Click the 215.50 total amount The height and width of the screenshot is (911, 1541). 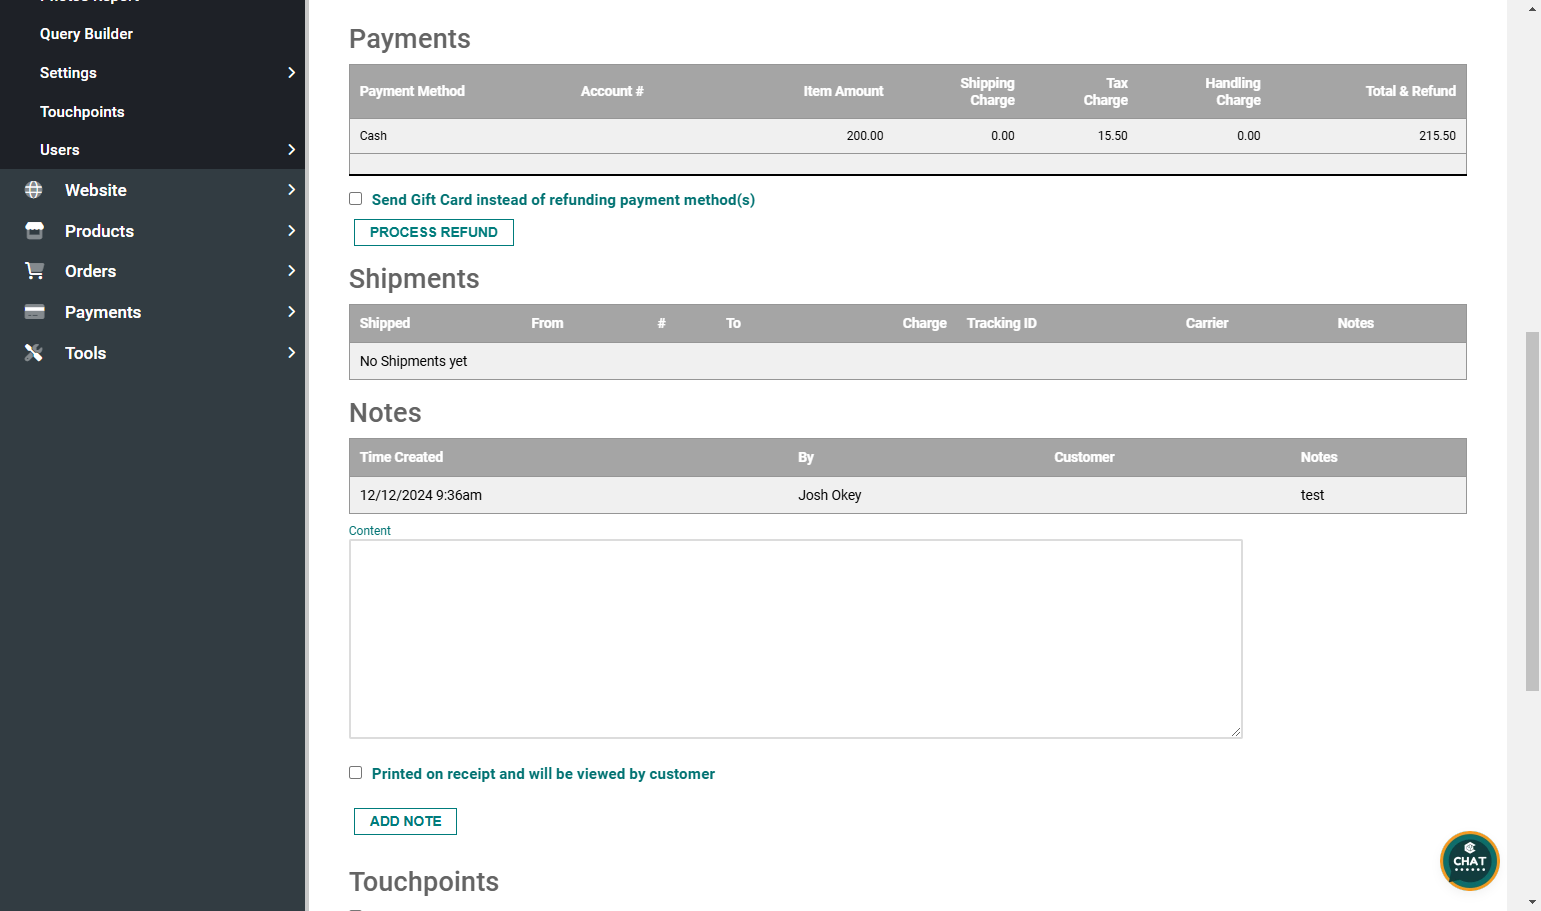1437,136
